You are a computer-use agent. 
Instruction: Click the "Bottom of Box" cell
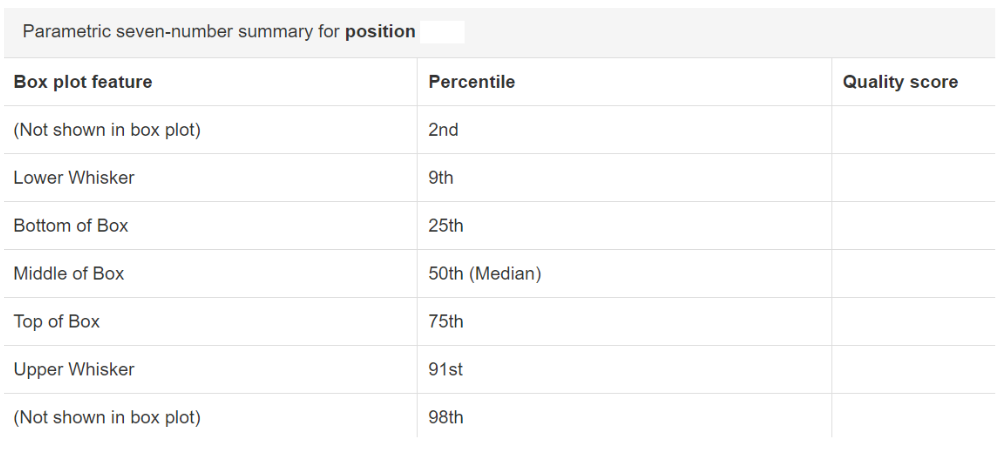point(71,226)
